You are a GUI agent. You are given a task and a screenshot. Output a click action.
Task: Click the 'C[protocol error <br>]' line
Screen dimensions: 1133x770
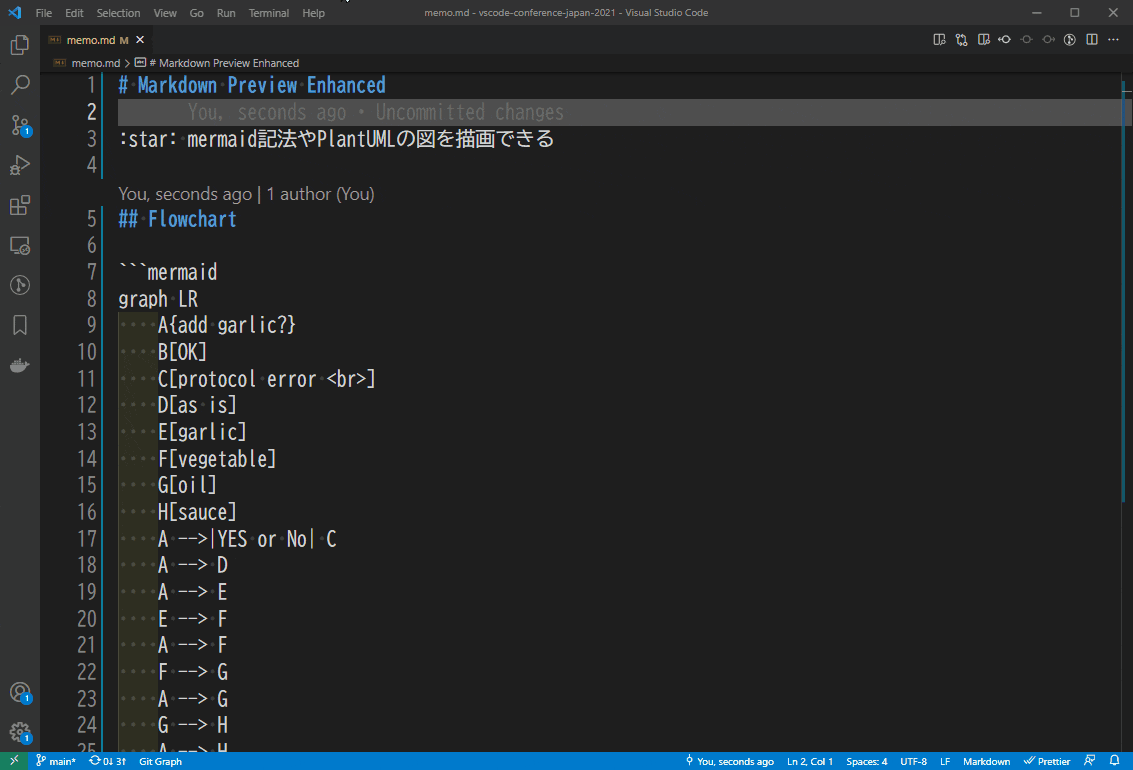pyautogui.click(x=267, y=378)
